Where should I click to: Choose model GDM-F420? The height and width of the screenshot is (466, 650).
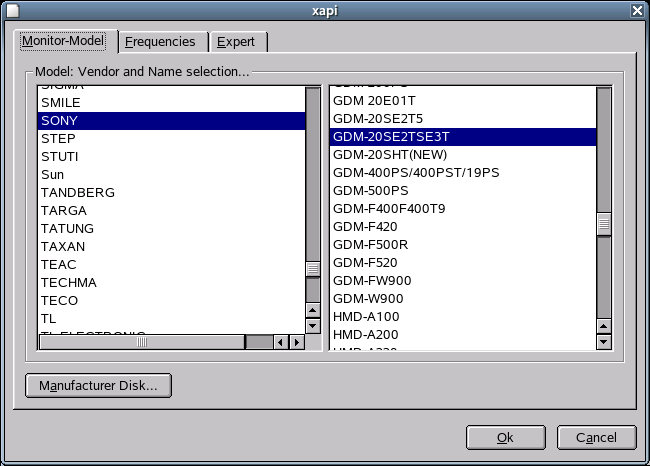coord(463,227)
